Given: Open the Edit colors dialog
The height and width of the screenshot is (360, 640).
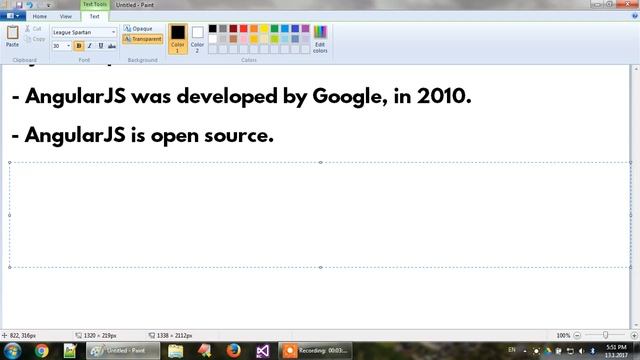Looking at the screenshot, I should point(320,39).
